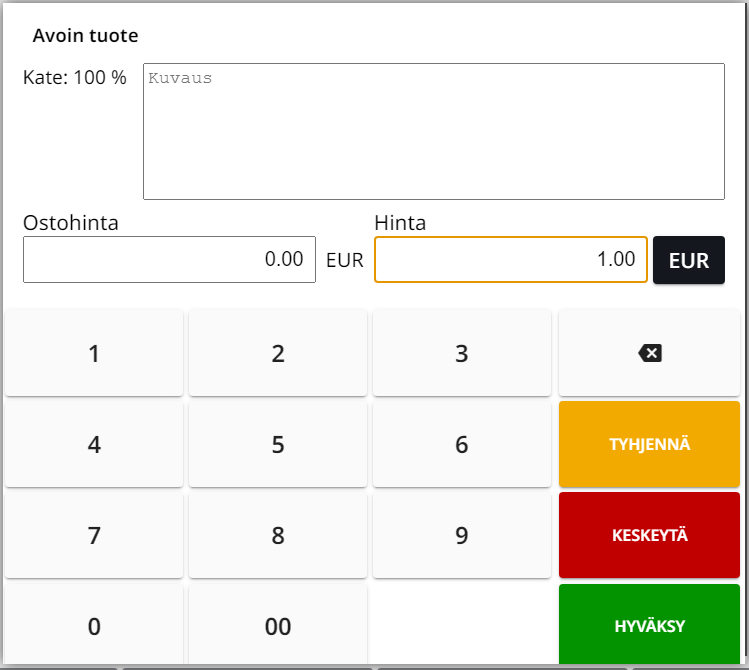Toggle the dark EUR currency button
Viewport: 749px width, 670px height.
point(688,261)
